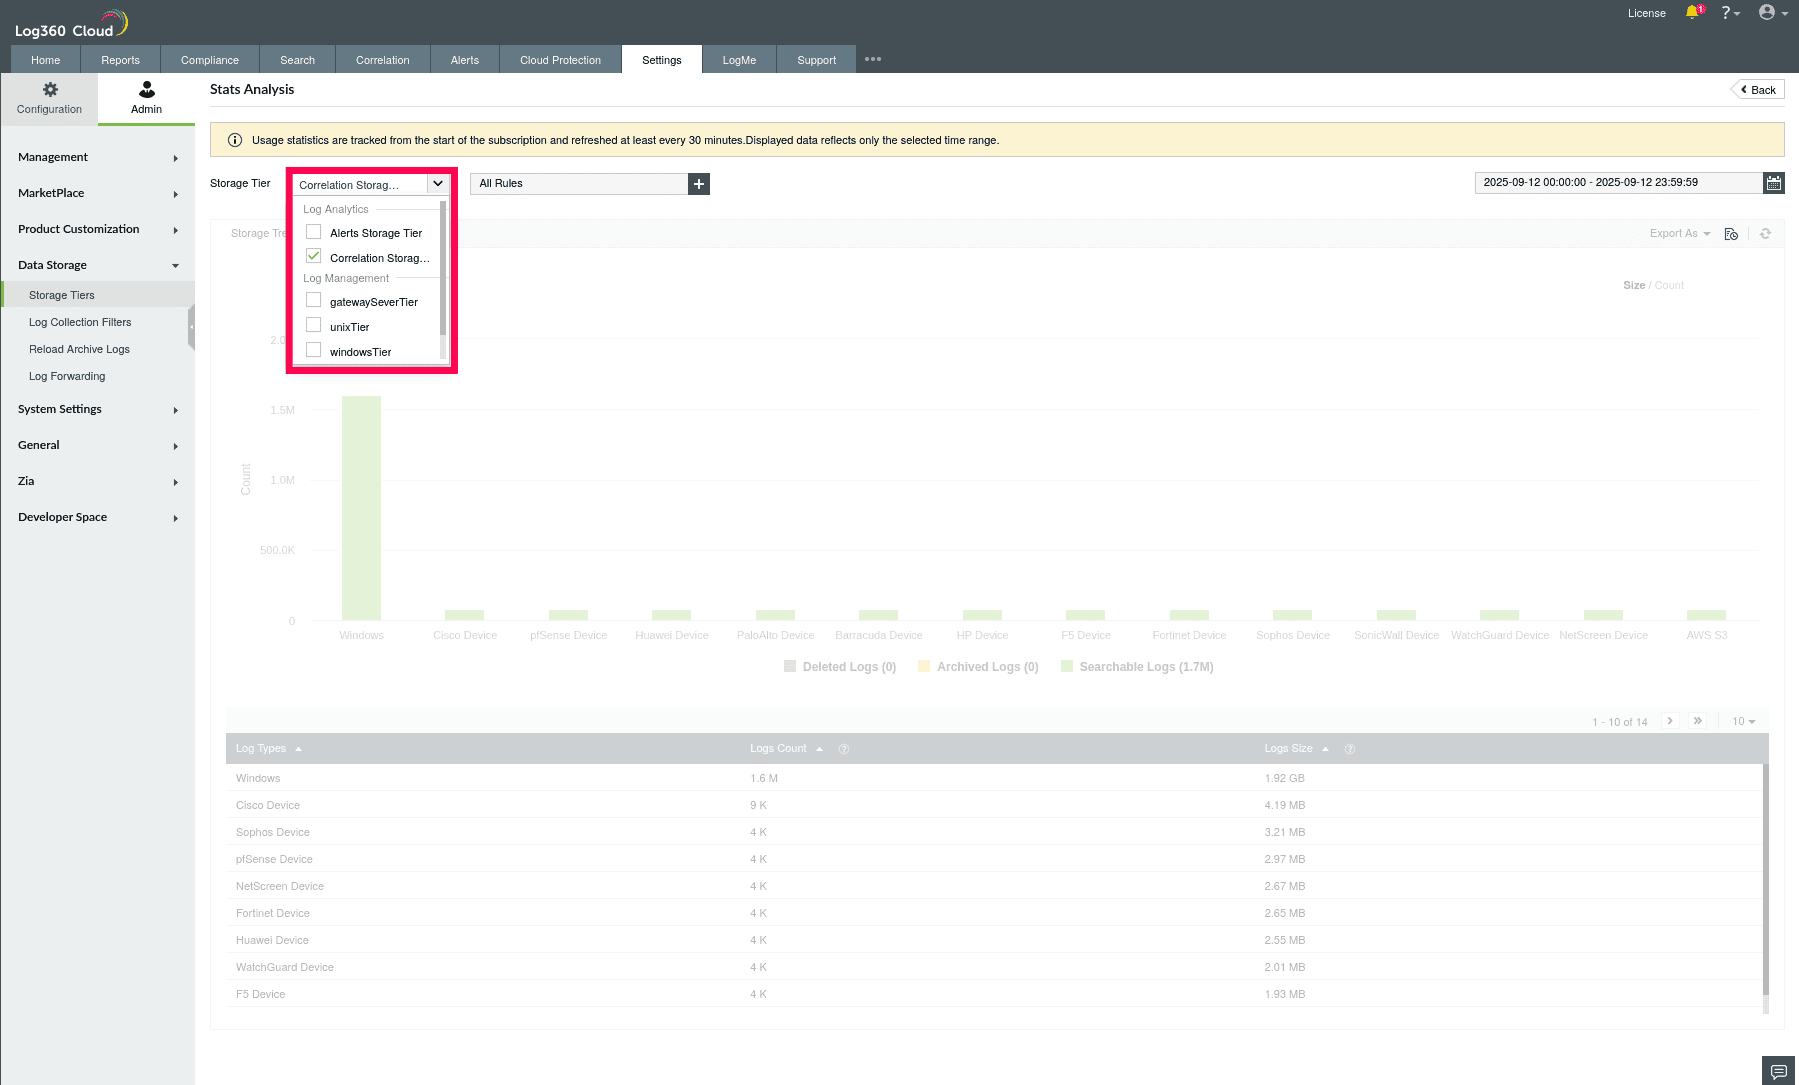This screenshot has width=1799, height=1085.
Task: Toggle Archived Logs legend series
Action: click(x=978, y=667)
